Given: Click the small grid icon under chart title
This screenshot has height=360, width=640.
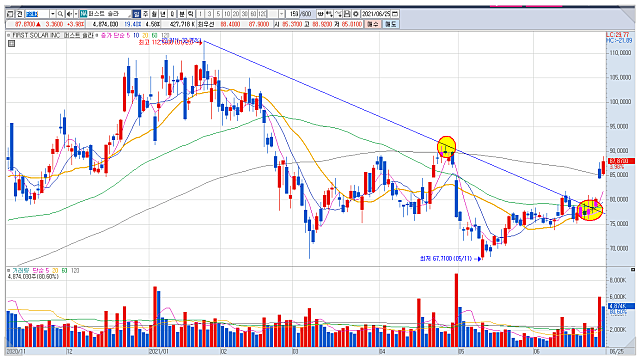Looking at the screenshot, I should (11, 43).
